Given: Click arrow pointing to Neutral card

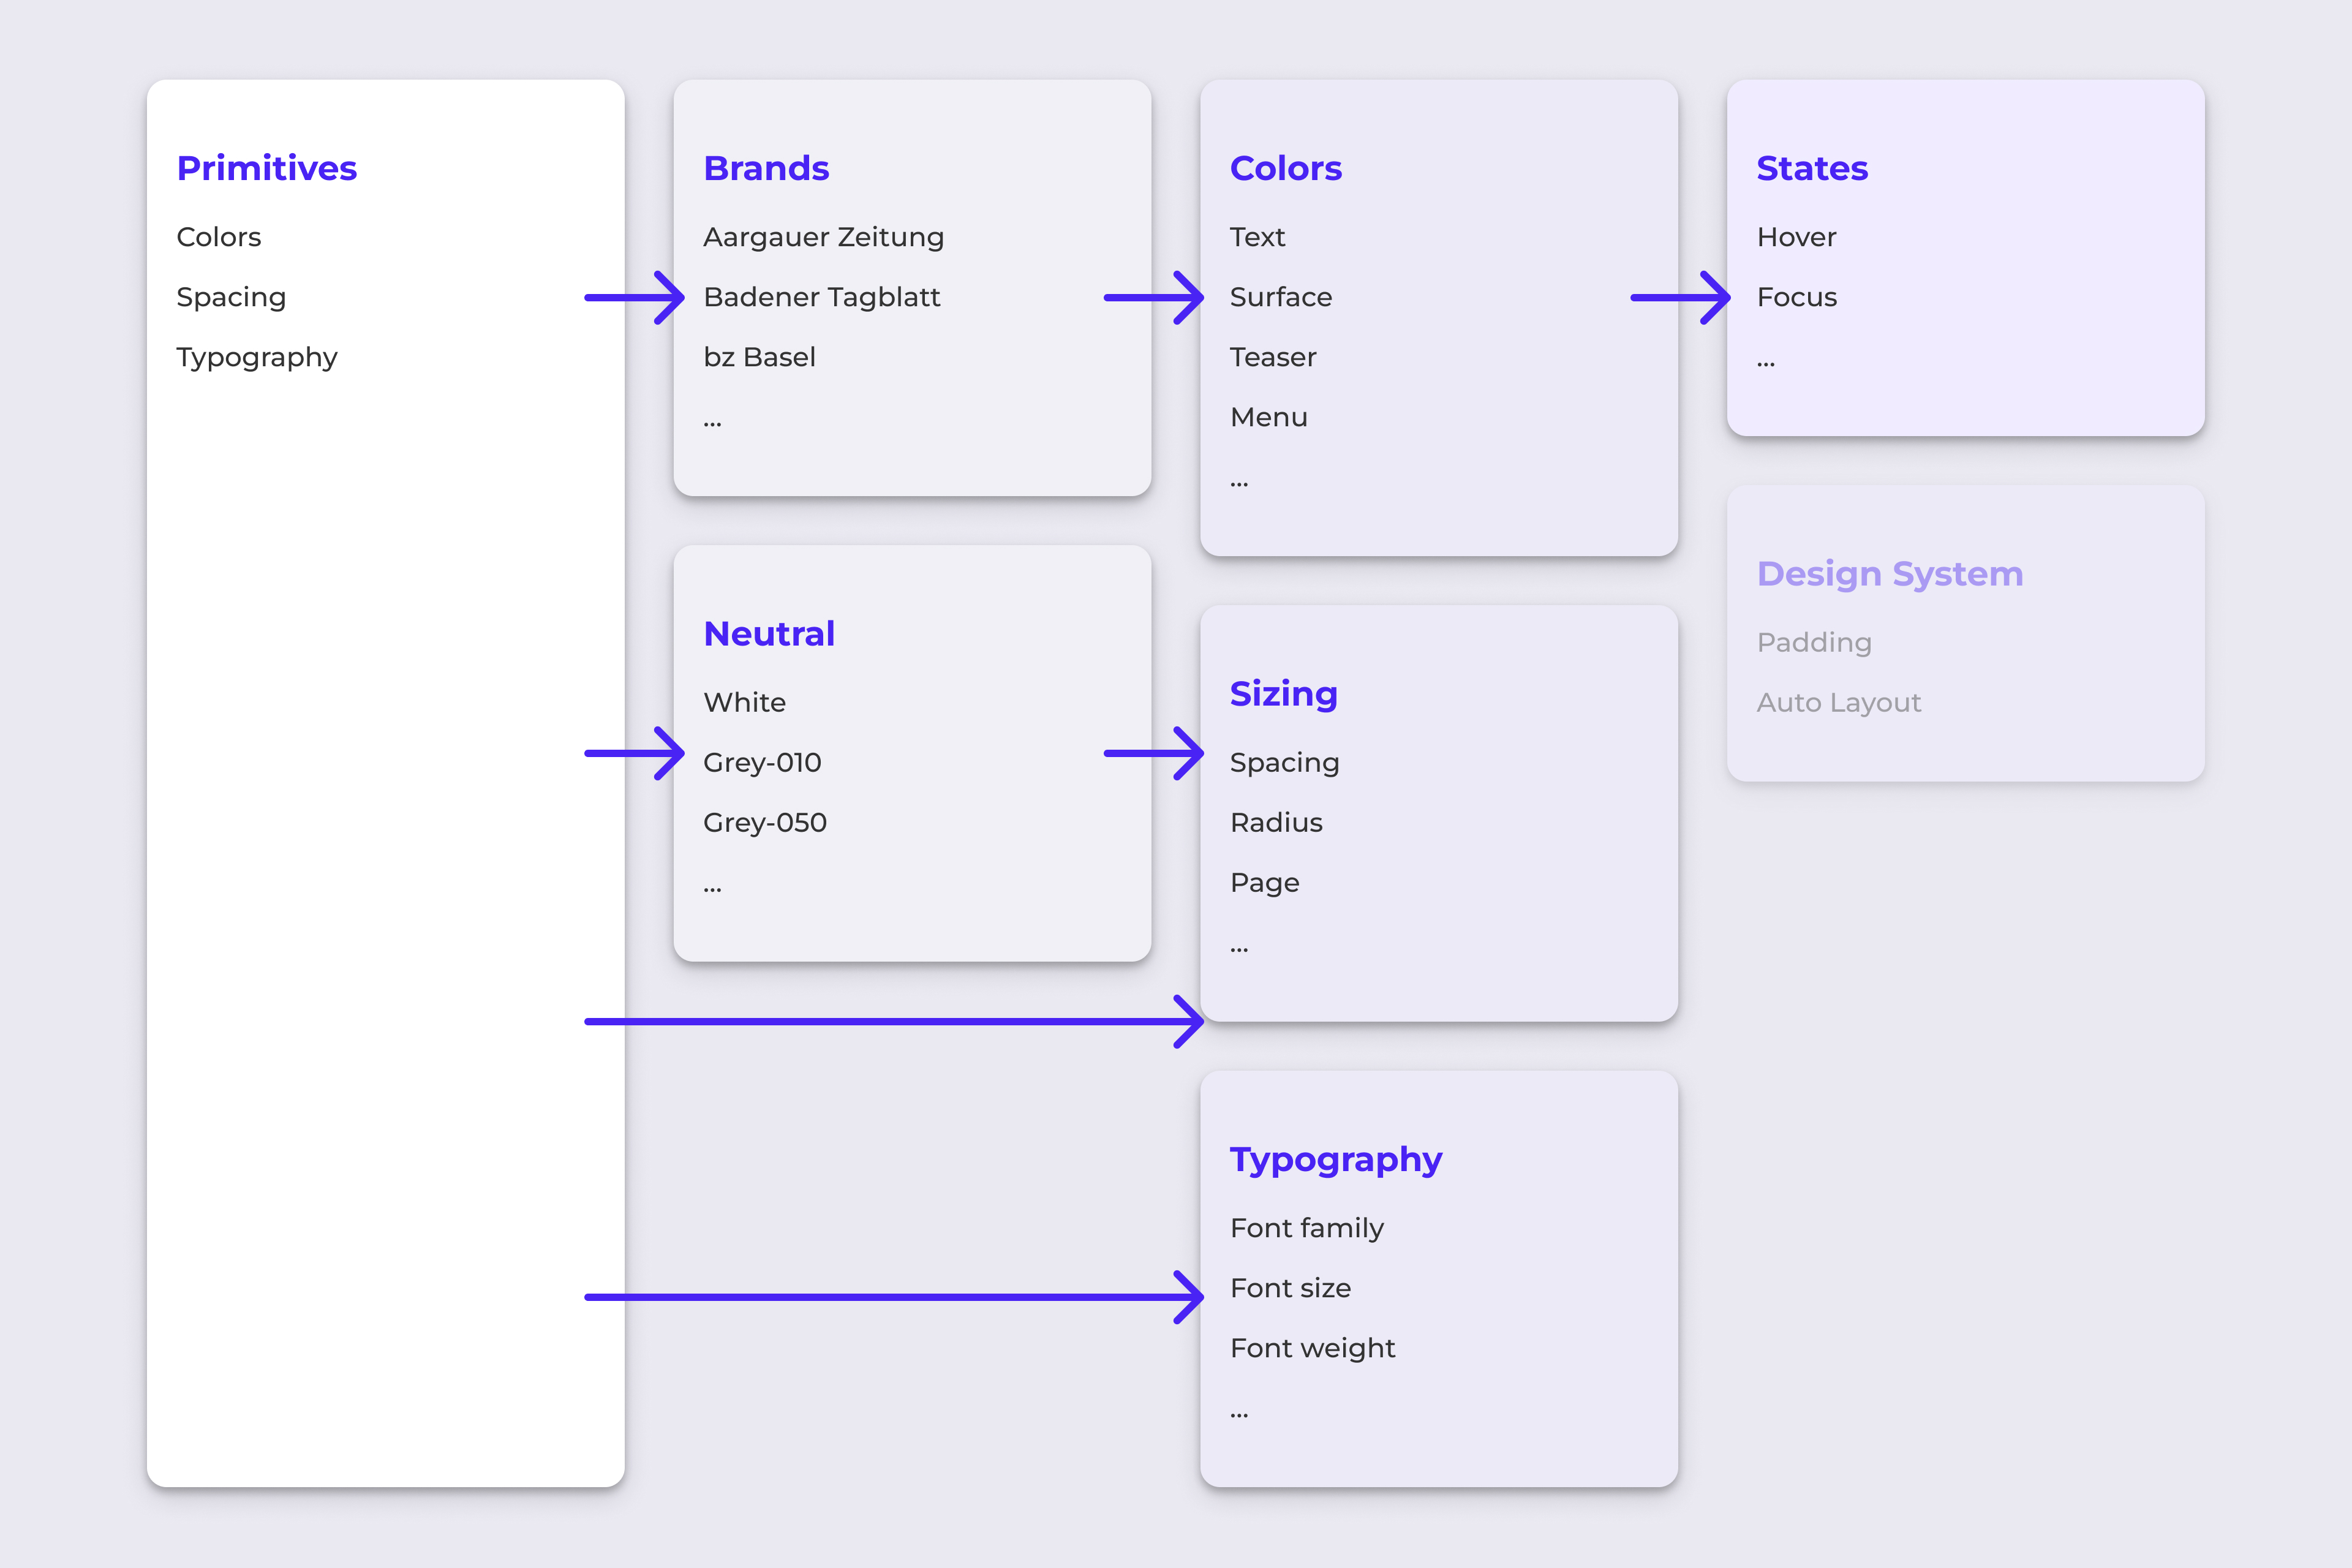Looking at the screenshot, I should [634, 753].
